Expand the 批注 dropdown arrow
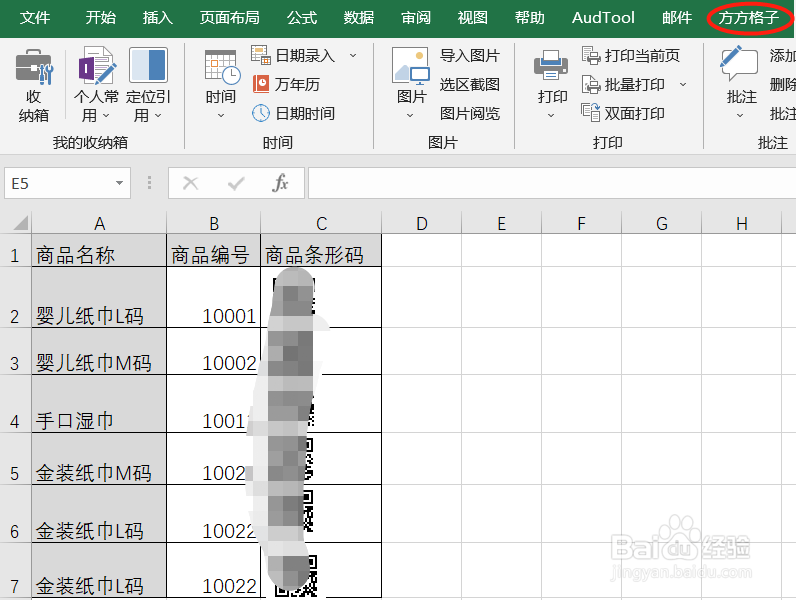The image size is (796, 600). (740, 116)
